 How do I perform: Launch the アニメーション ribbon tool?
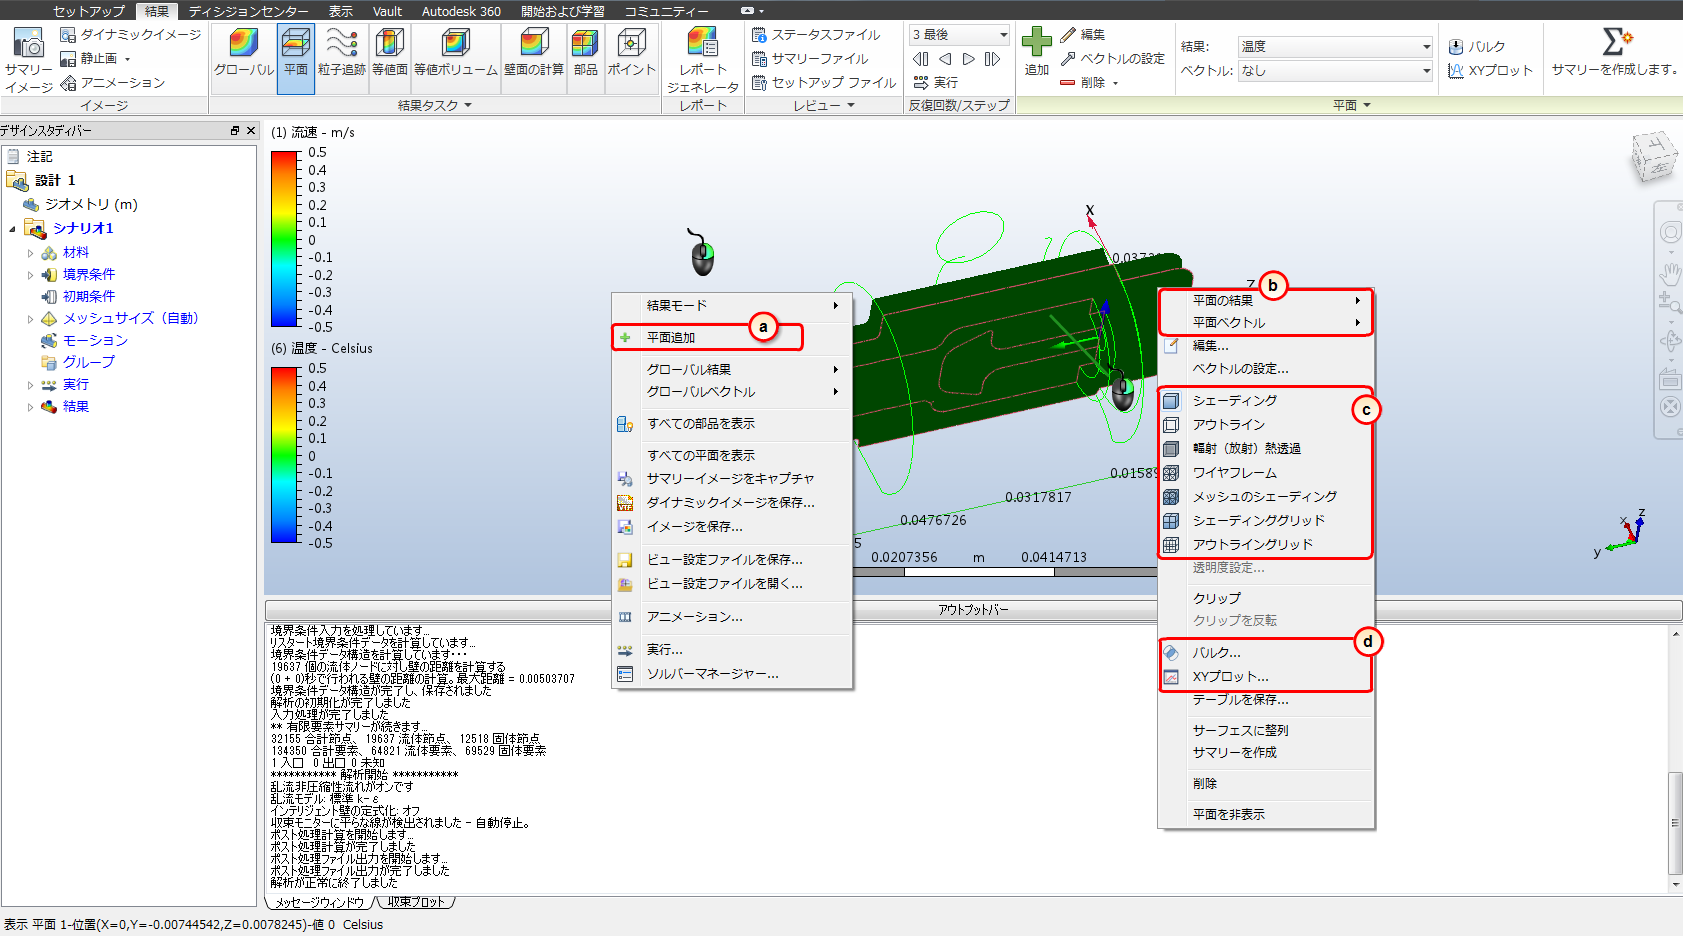(x=112, y=83)
